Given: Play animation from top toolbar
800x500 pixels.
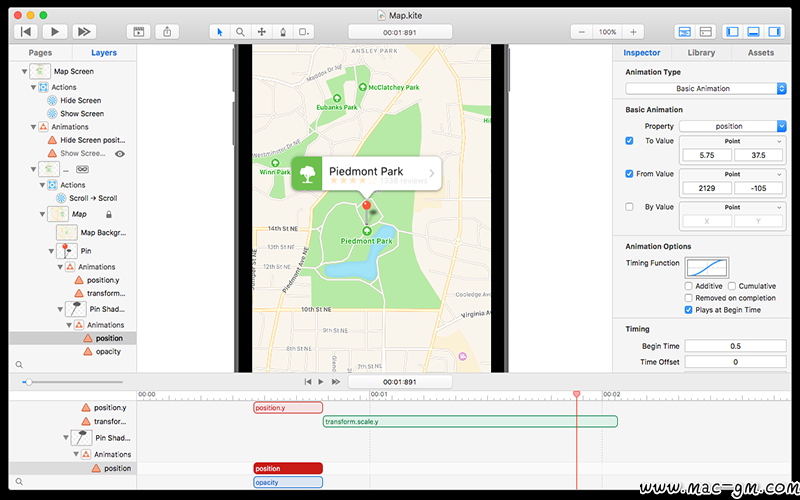Looking at the screenshot, I should click(x=55, y=32).
